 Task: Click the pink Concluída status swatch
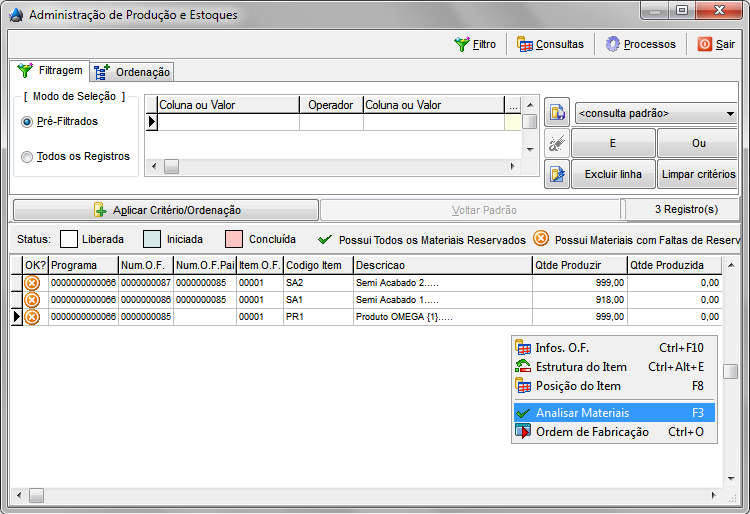[235, 240]
